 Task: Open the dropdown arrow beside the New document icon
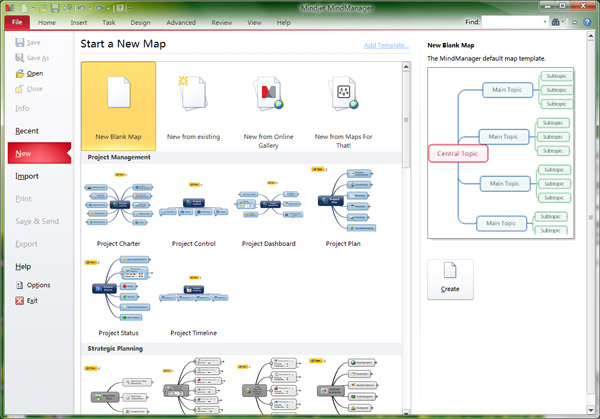[x=33, y=8]
